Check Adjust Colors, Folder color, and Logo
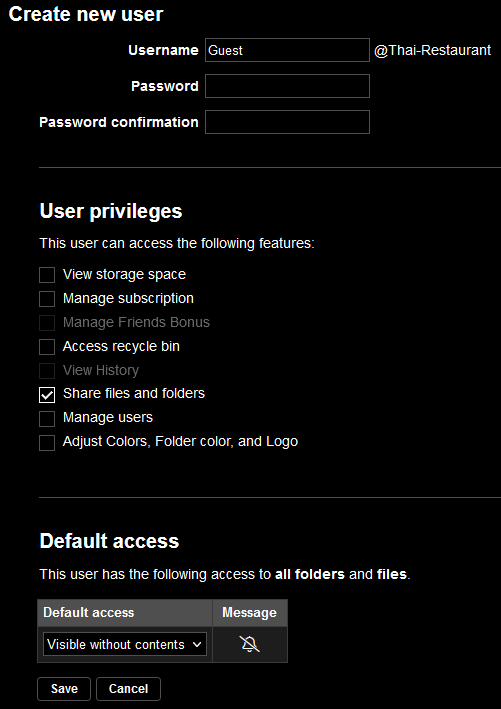 pyautogui.click(x=47, y=442)
